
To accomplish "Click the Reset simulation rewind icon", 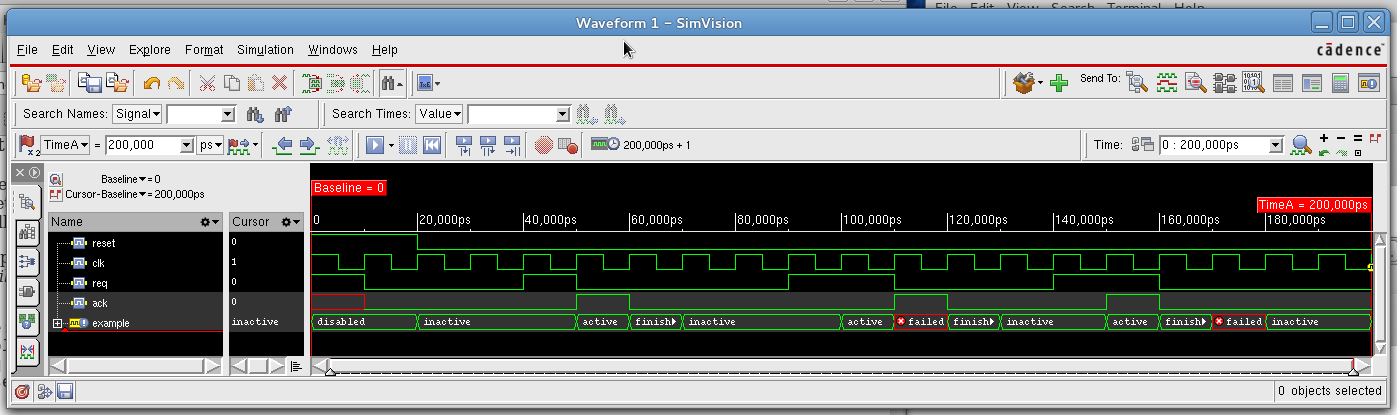I will [x=432, y=145].
